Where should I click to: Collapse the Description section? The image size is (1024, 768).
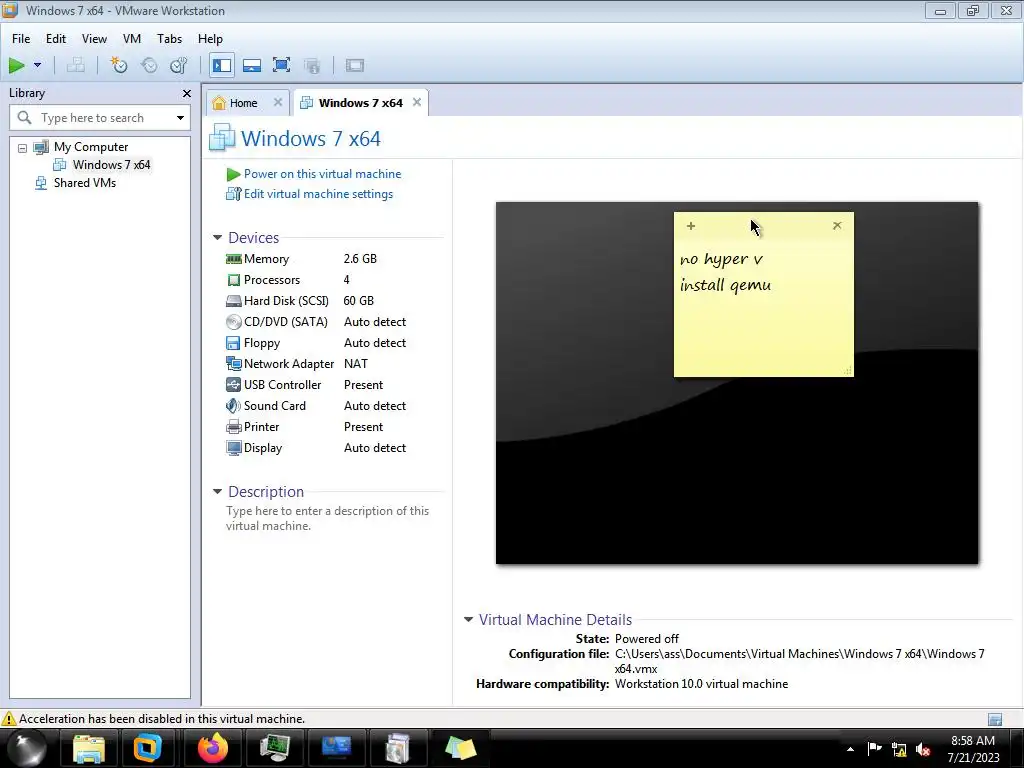tap(217, 492)
